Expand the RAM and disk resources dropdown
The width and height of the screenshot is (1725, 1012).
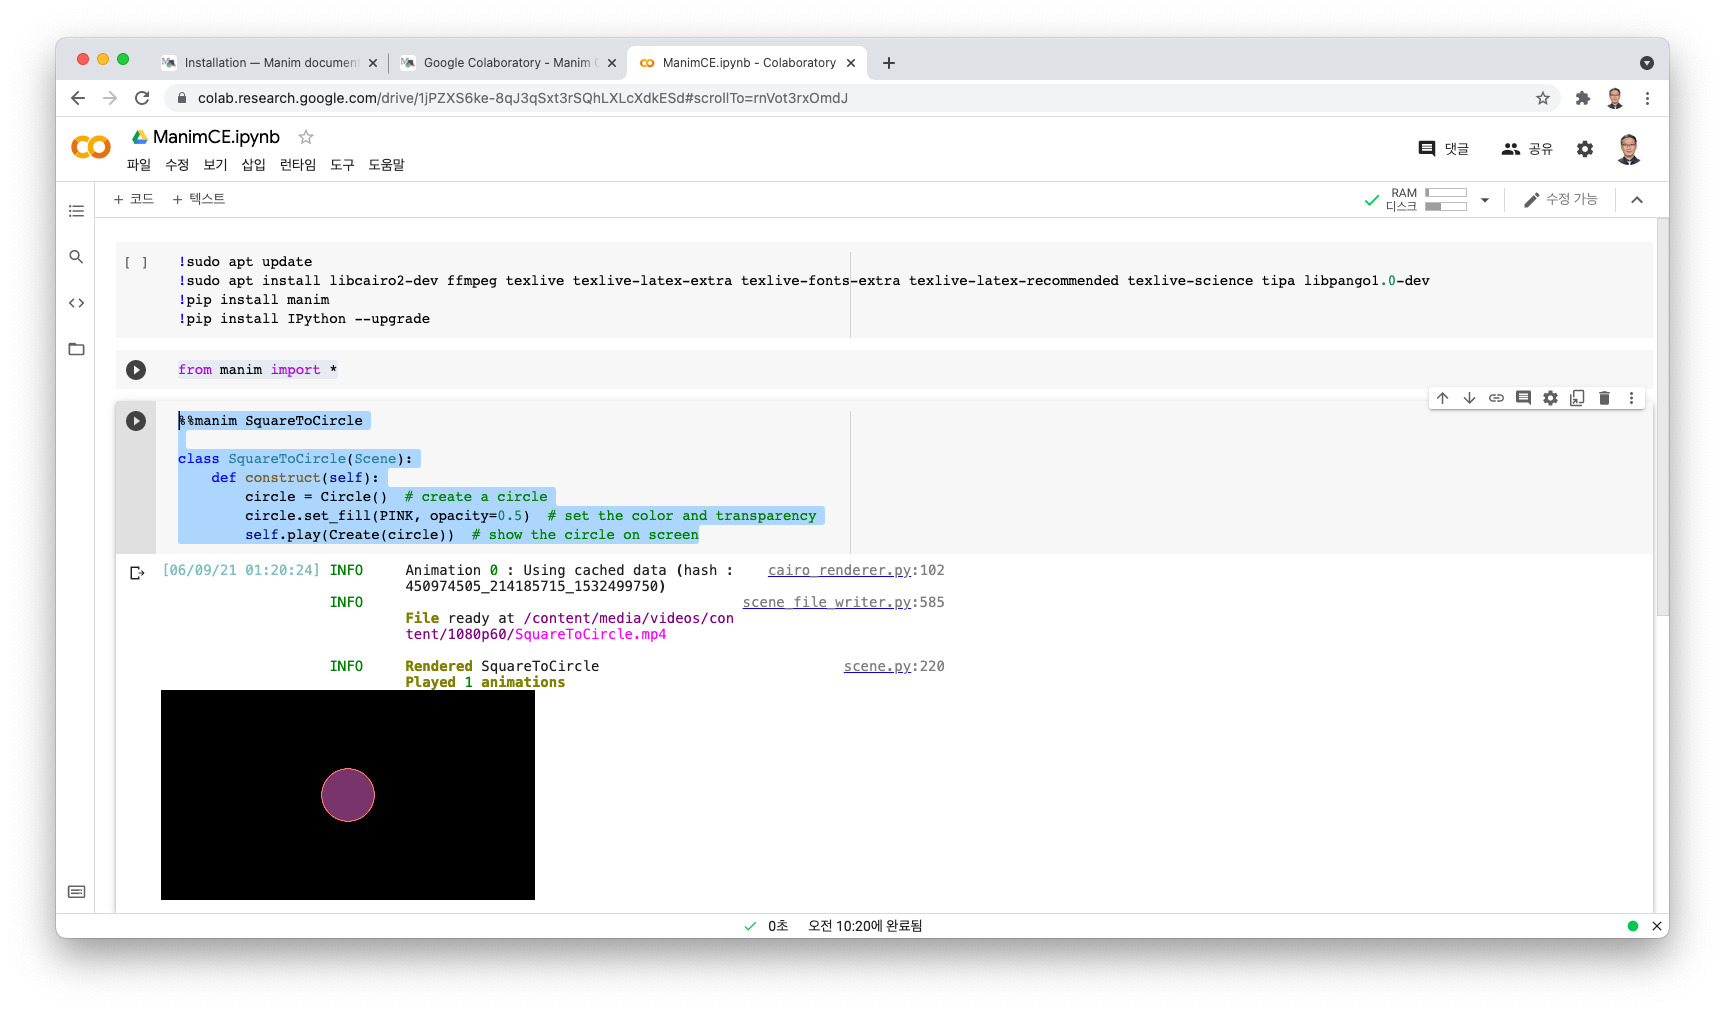click(1485, 199)
